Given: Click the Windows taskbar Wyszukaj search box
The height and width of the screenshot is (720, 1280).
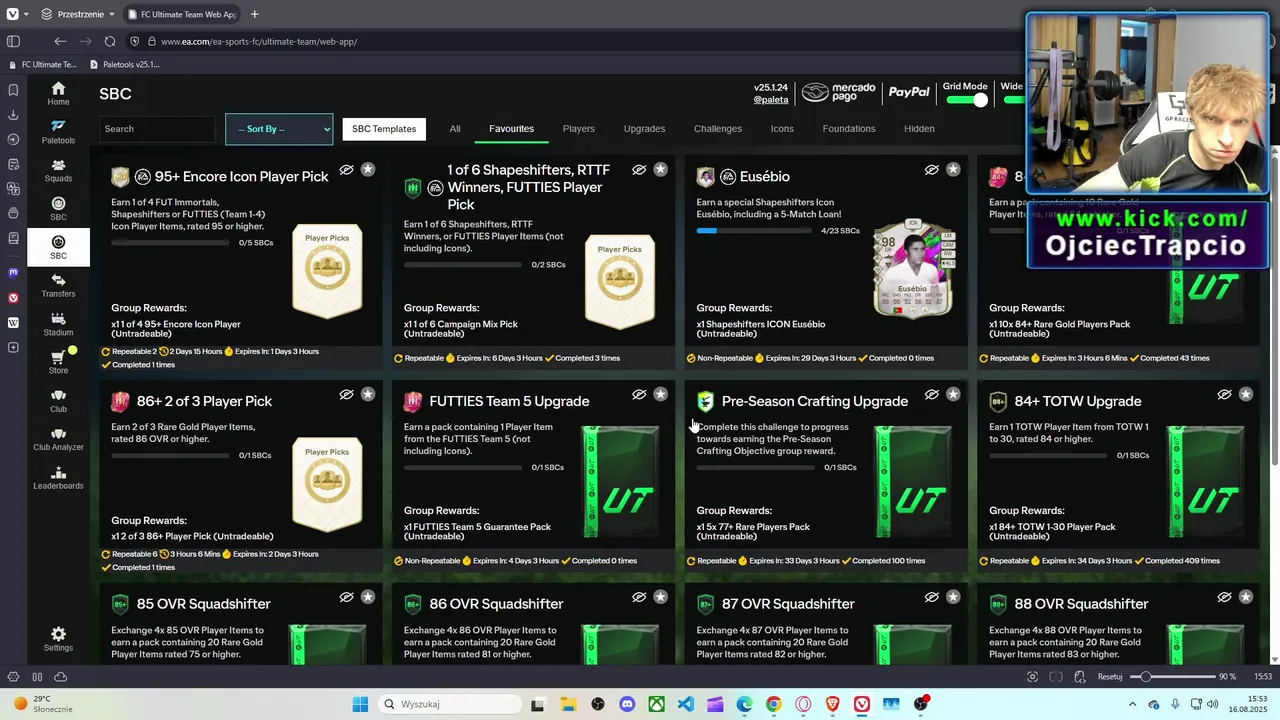Looking at the screenshot, I should pos(448,704).
